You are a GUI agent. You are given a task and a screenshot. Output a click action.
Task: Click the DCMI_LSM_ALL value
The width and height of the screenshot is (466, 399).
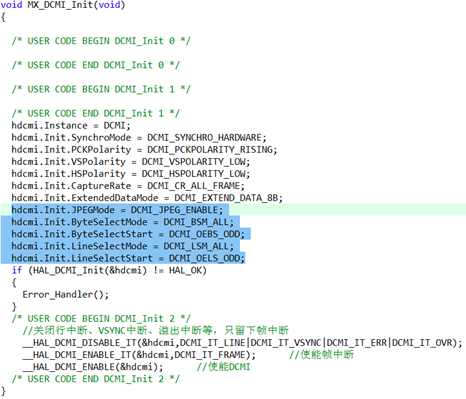point(197,246)
